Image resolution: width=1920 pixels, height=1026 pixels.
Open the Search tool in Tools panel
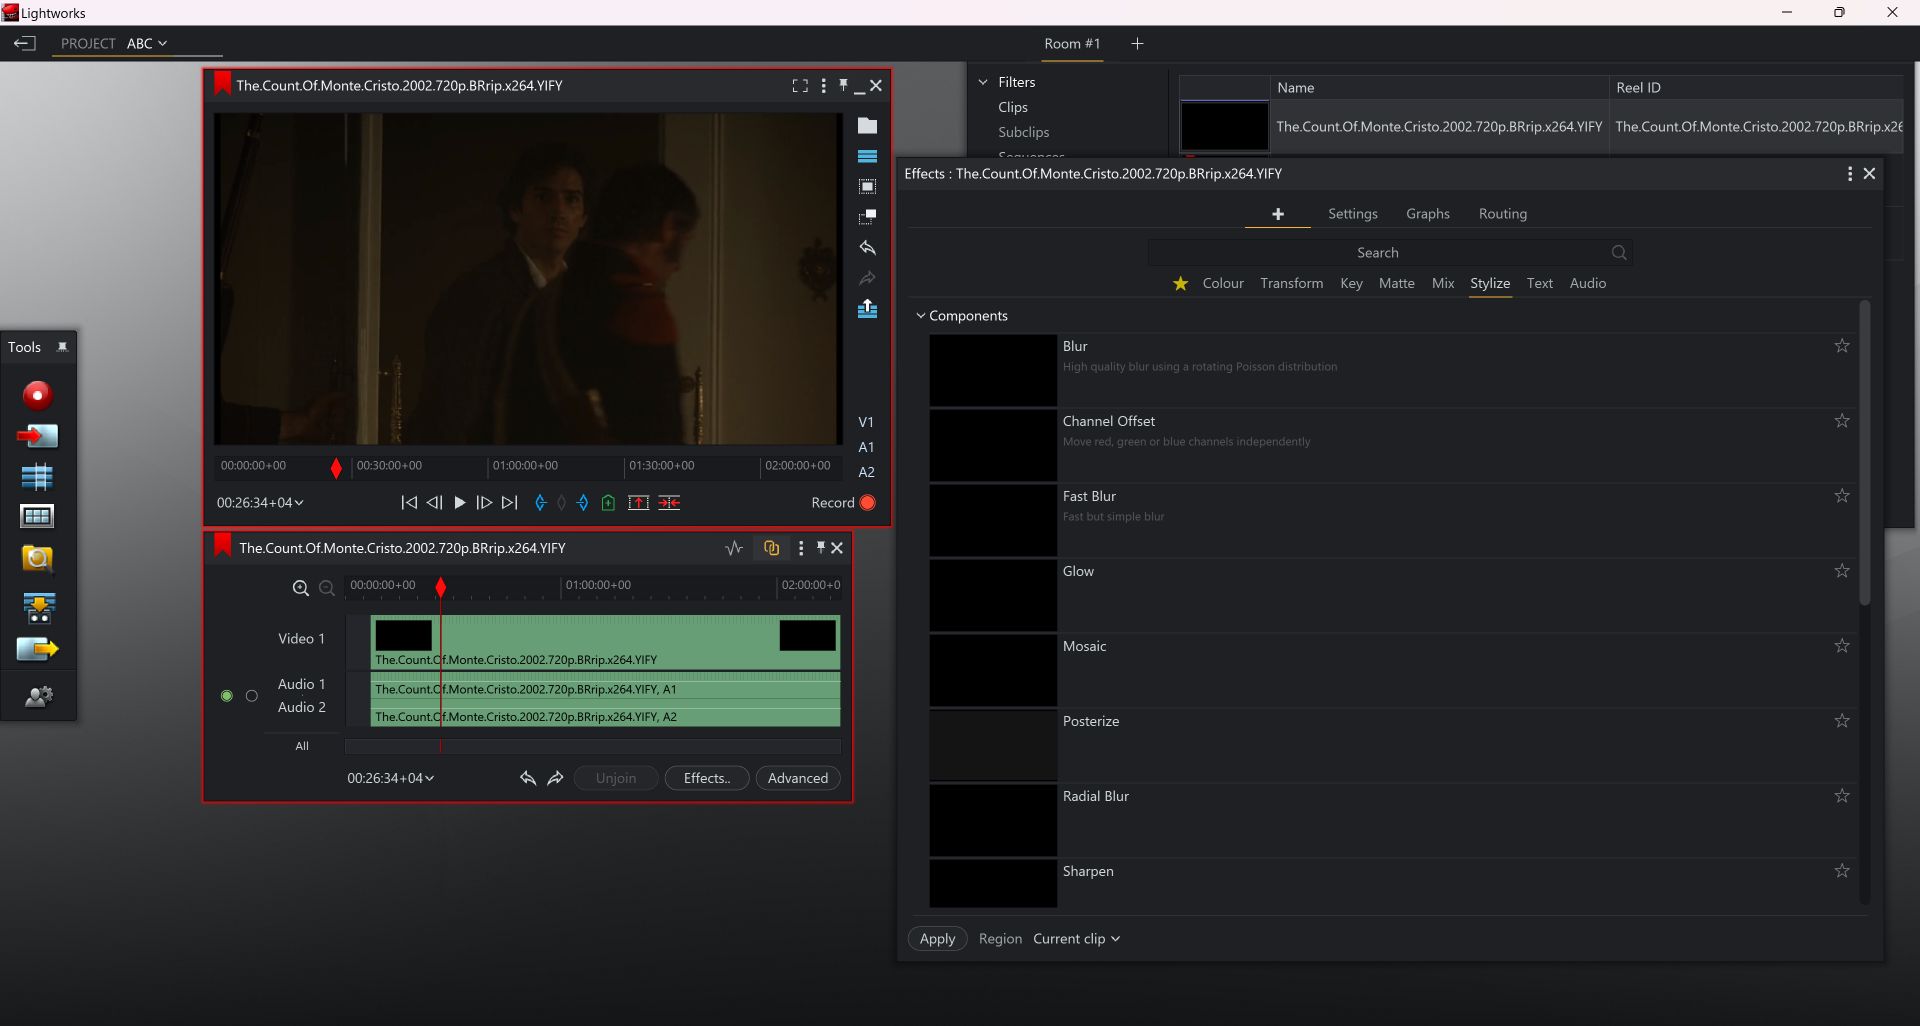point(37,558)
